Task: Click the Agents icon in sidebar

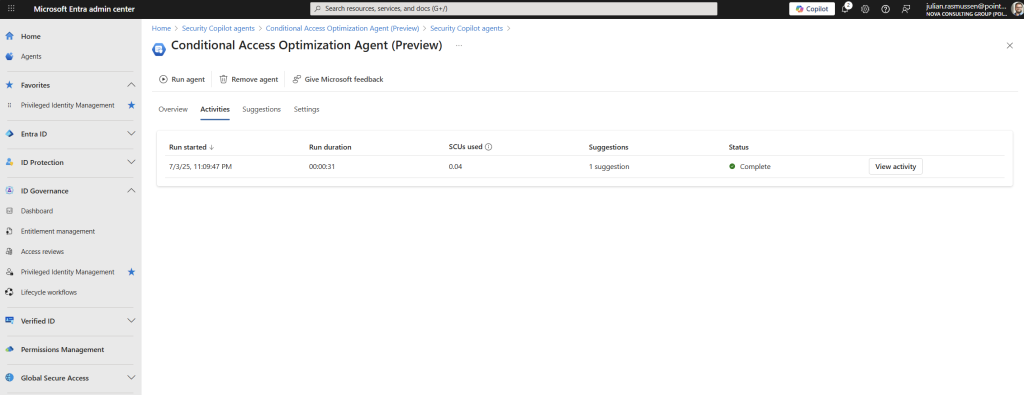Action: (x=9, y=56)
